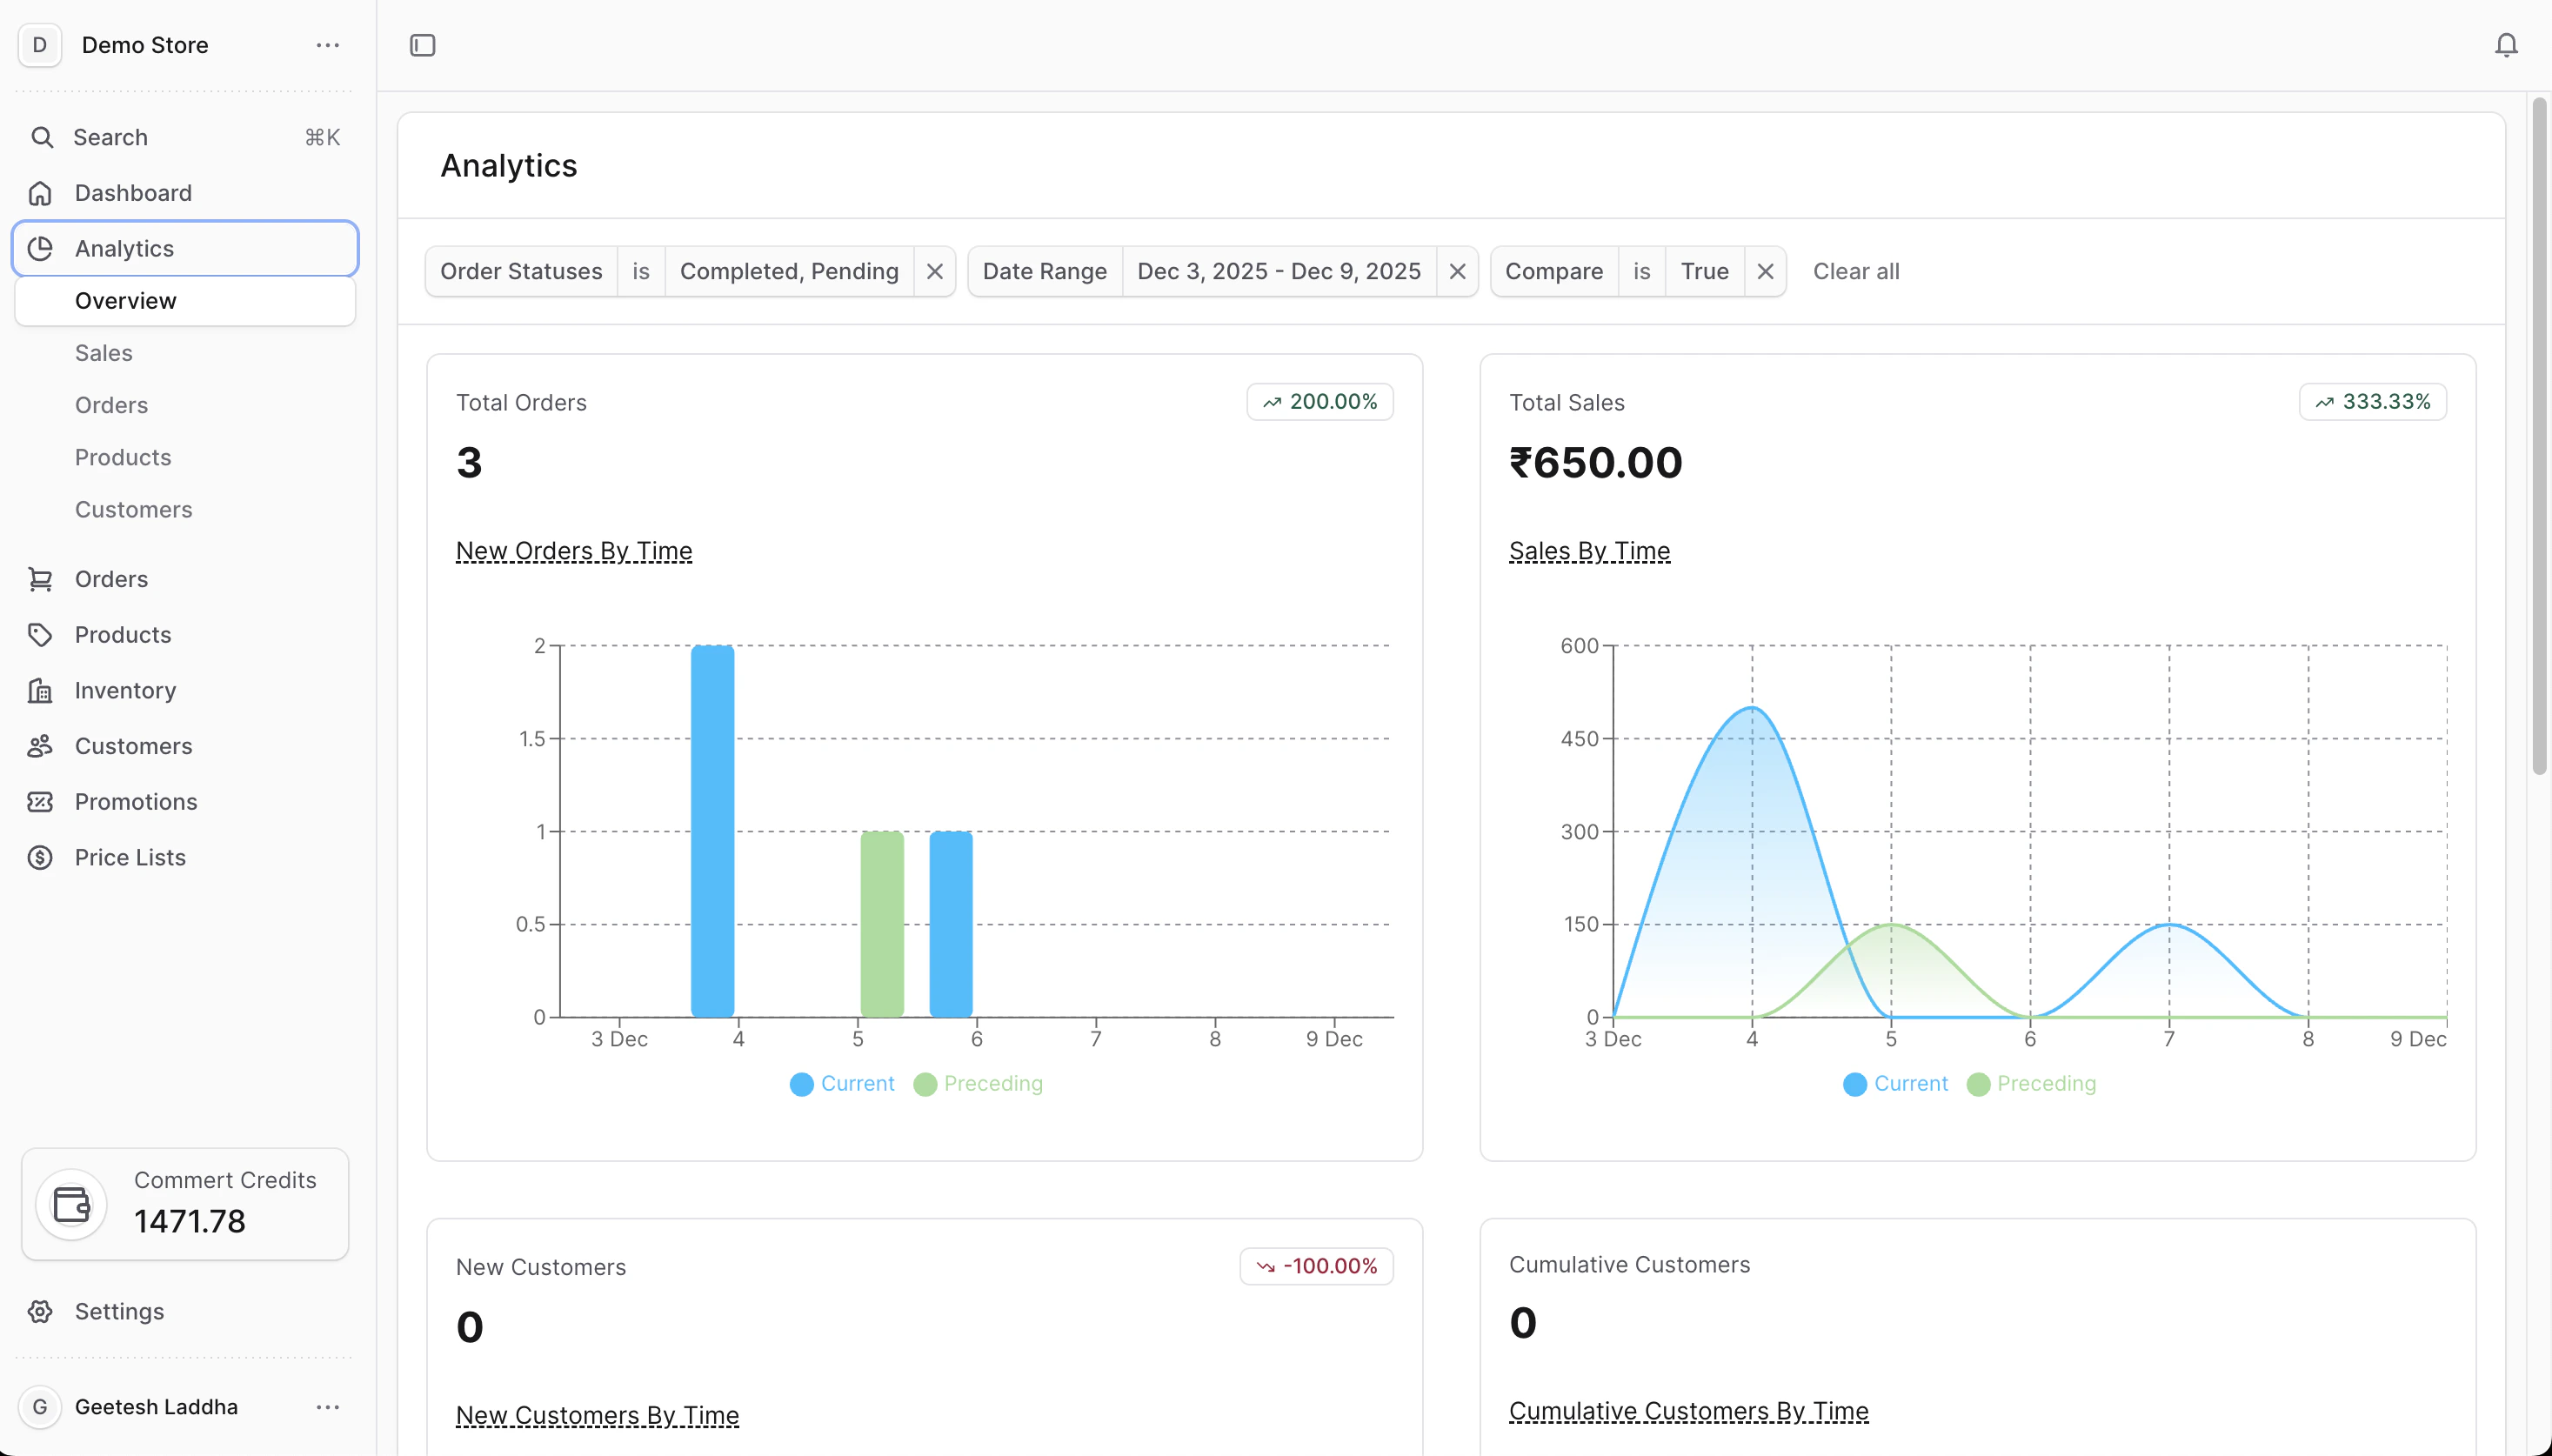
Task: Open Promotions from the sidebar
Action: click(136, 801)
